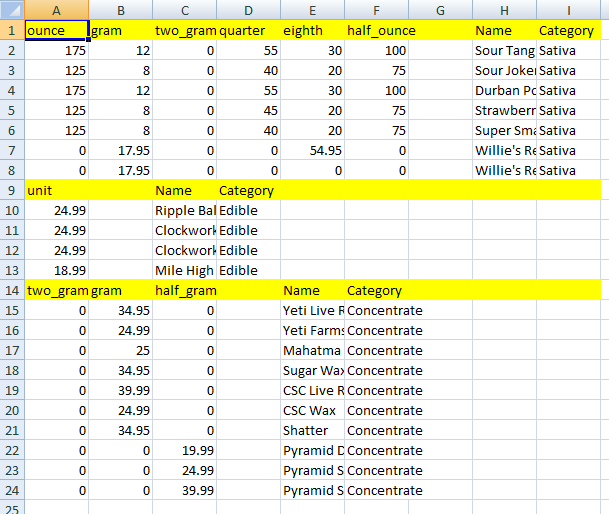Click the 'unit' header cell
The width and height of the screenshot is (609, 514).
pyautogui.click(x=57, y=190)
